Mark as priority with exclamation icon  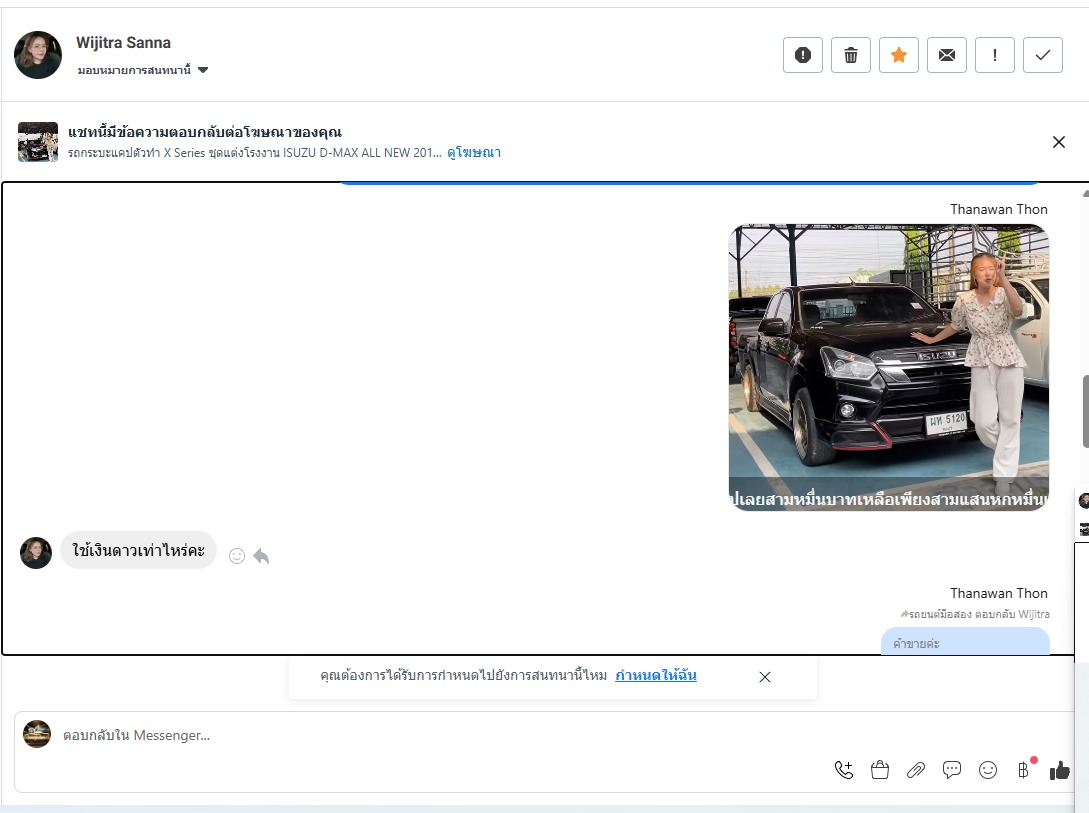pyautogui.click(x=995, y=55)
